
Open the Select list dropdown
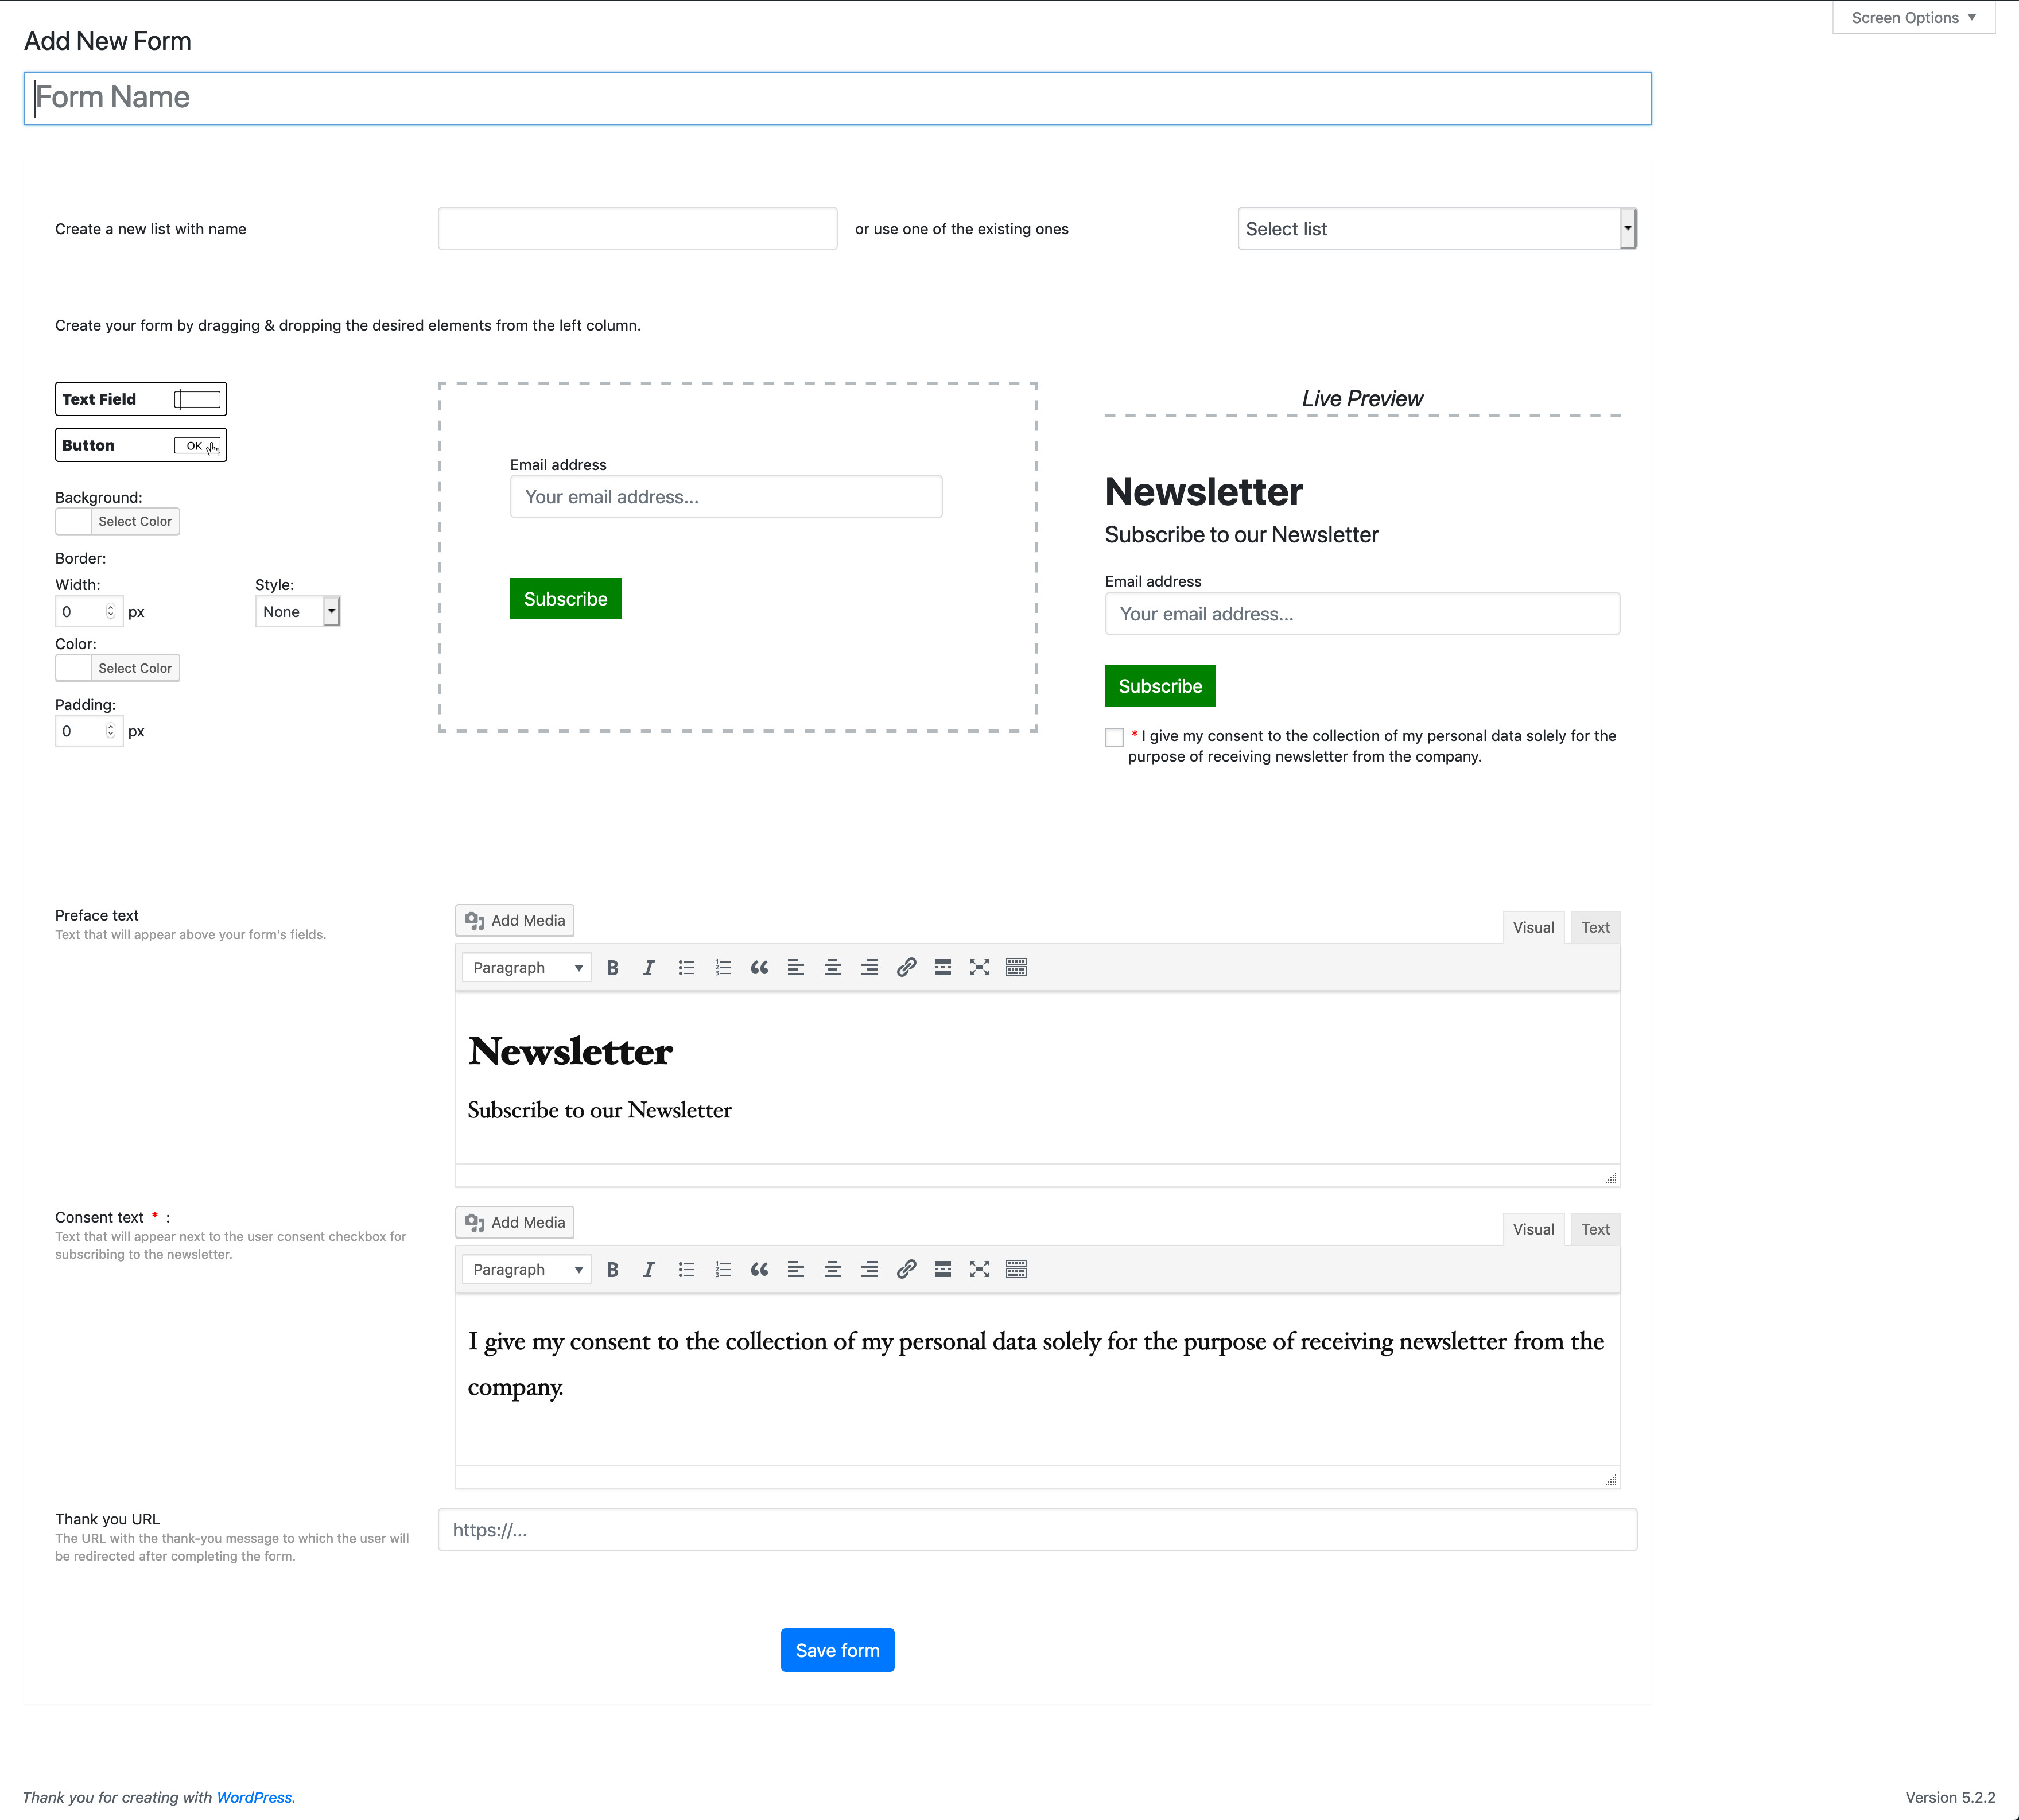pos(1436,229)
